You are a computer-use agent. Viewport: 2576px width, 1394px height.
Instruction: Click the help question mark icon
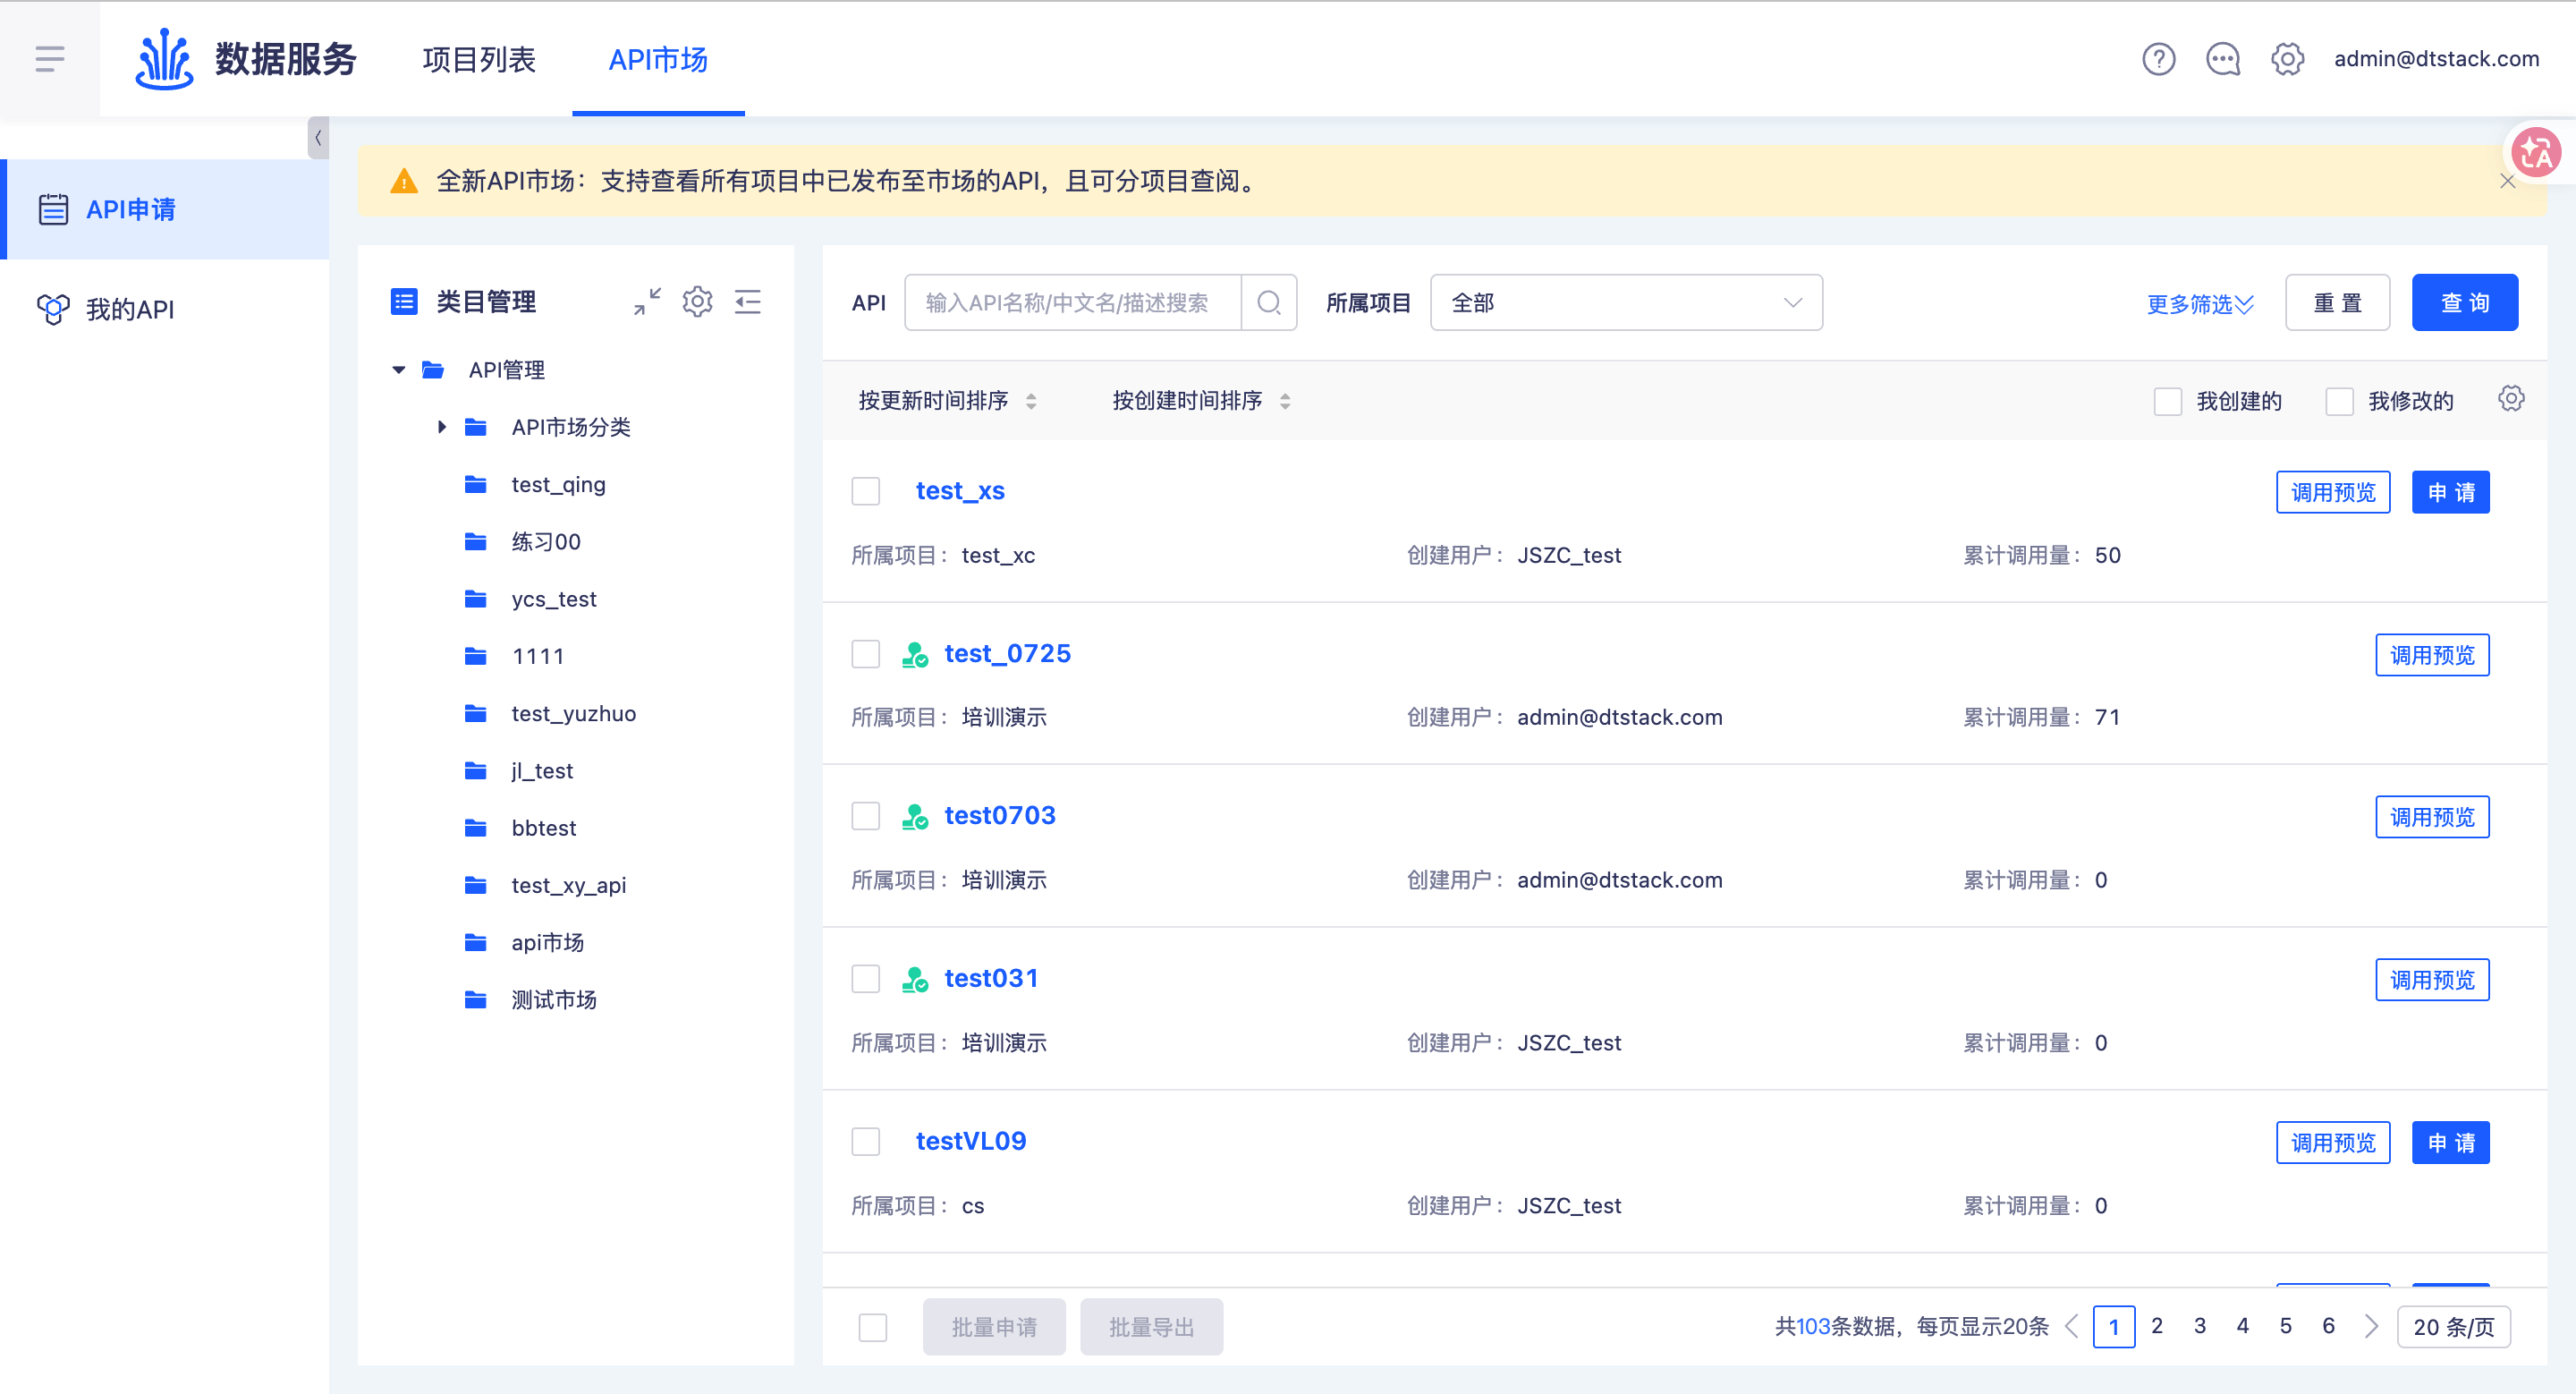click(2158, 59)
